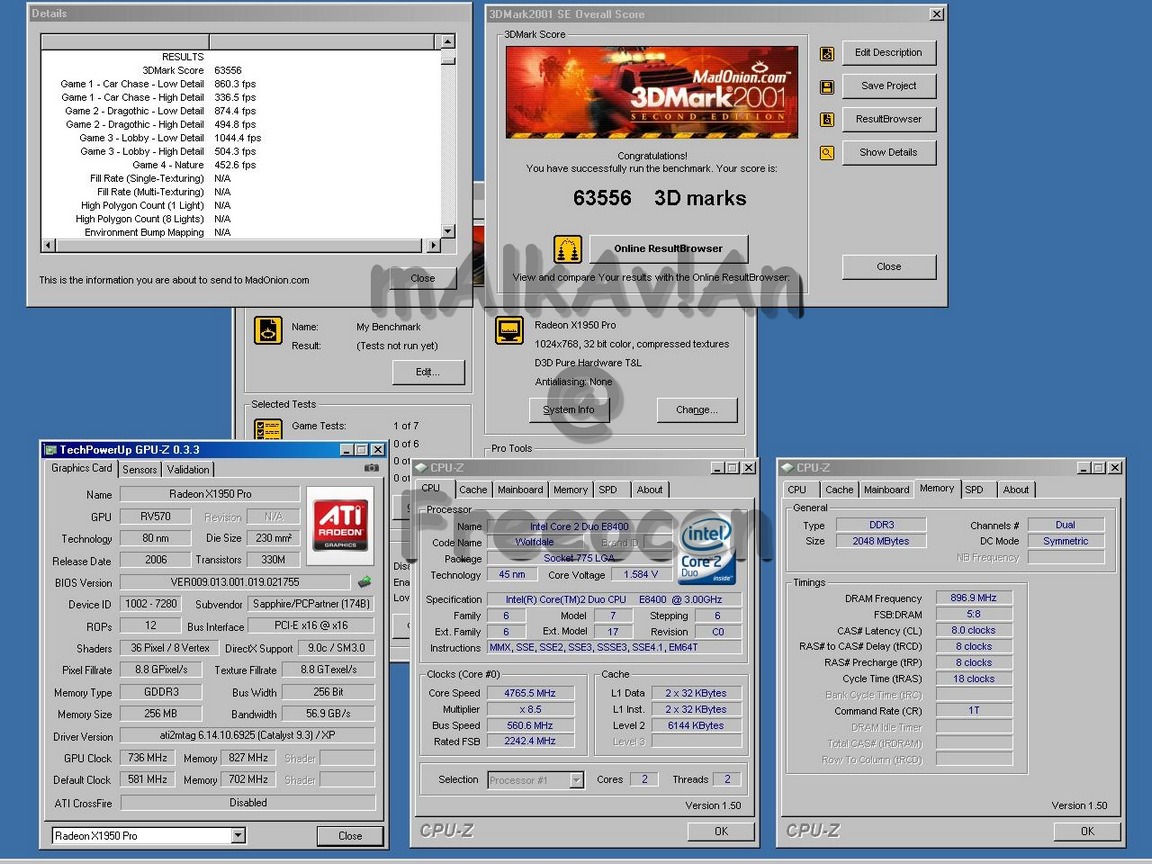This screenshot has width=1152, height=864.
Task: Click the Edit Description button
Action: point(888,53)
